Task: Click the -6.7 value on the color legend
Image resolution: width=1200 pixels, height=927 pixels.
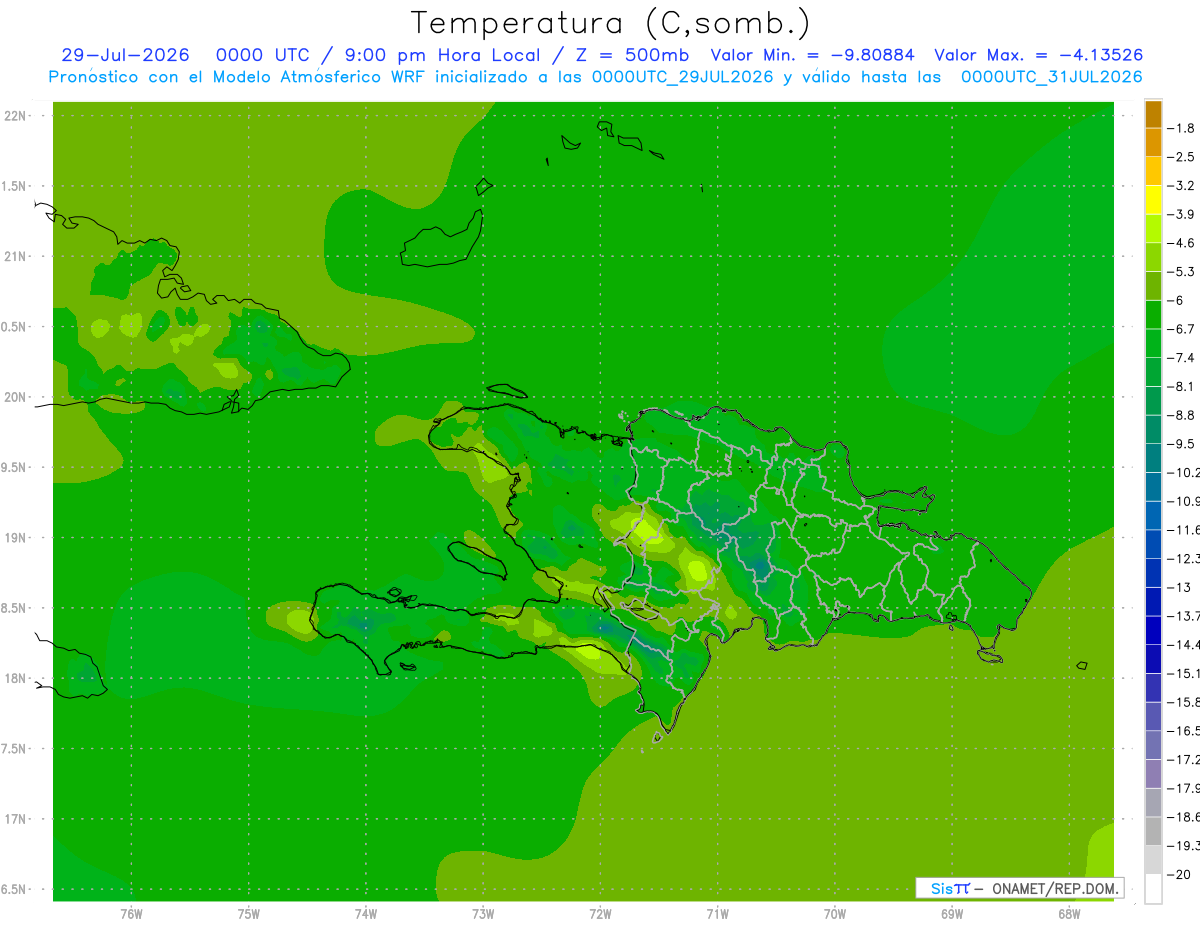Action: click(1181, 329)
